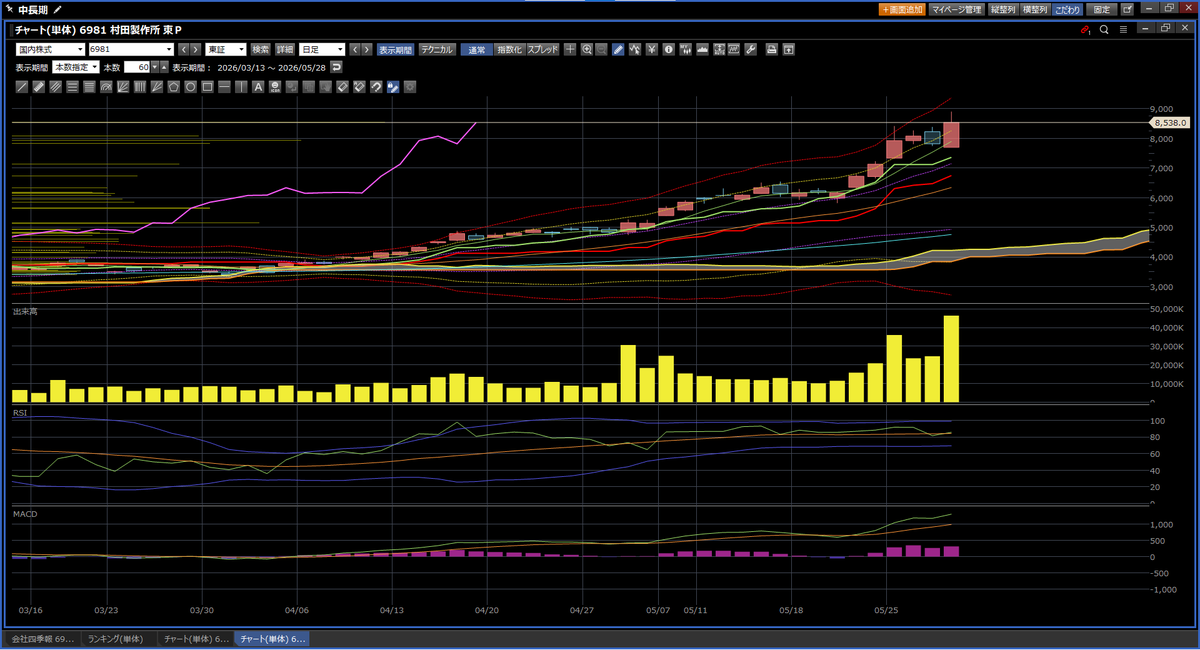The image size is (1200, 650).
Task: Pick the horizontal line drawing tool
Action: point(225,87)
